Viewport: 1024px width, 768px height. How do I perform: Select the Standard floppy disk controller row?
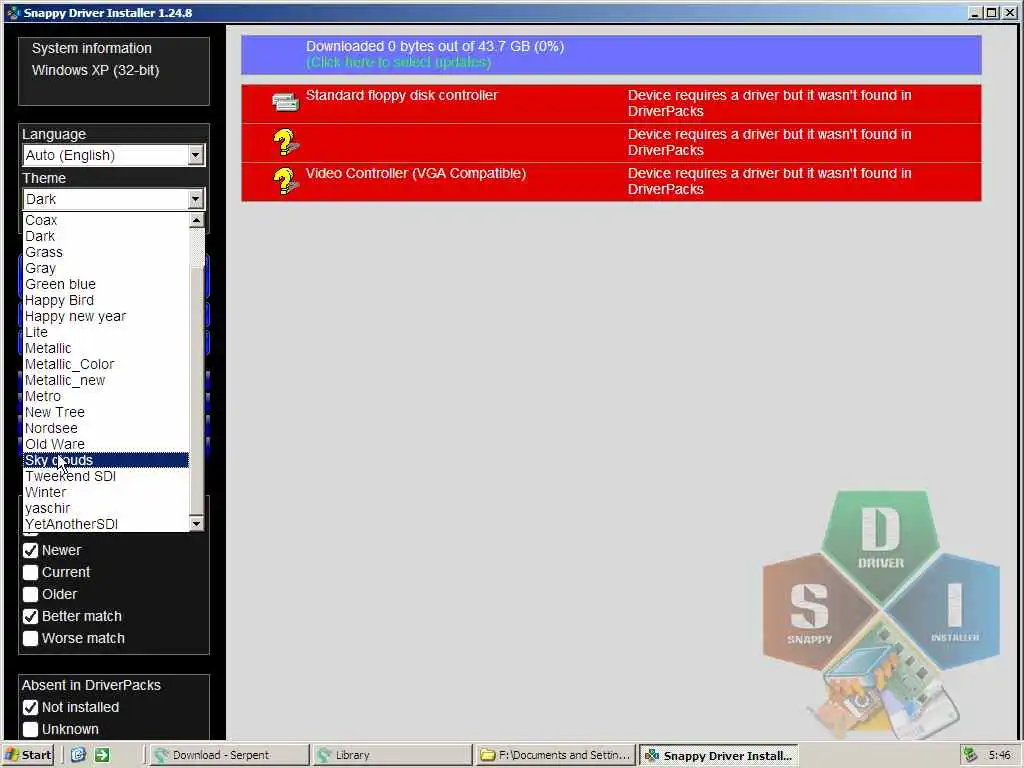(x=611, y=103)
